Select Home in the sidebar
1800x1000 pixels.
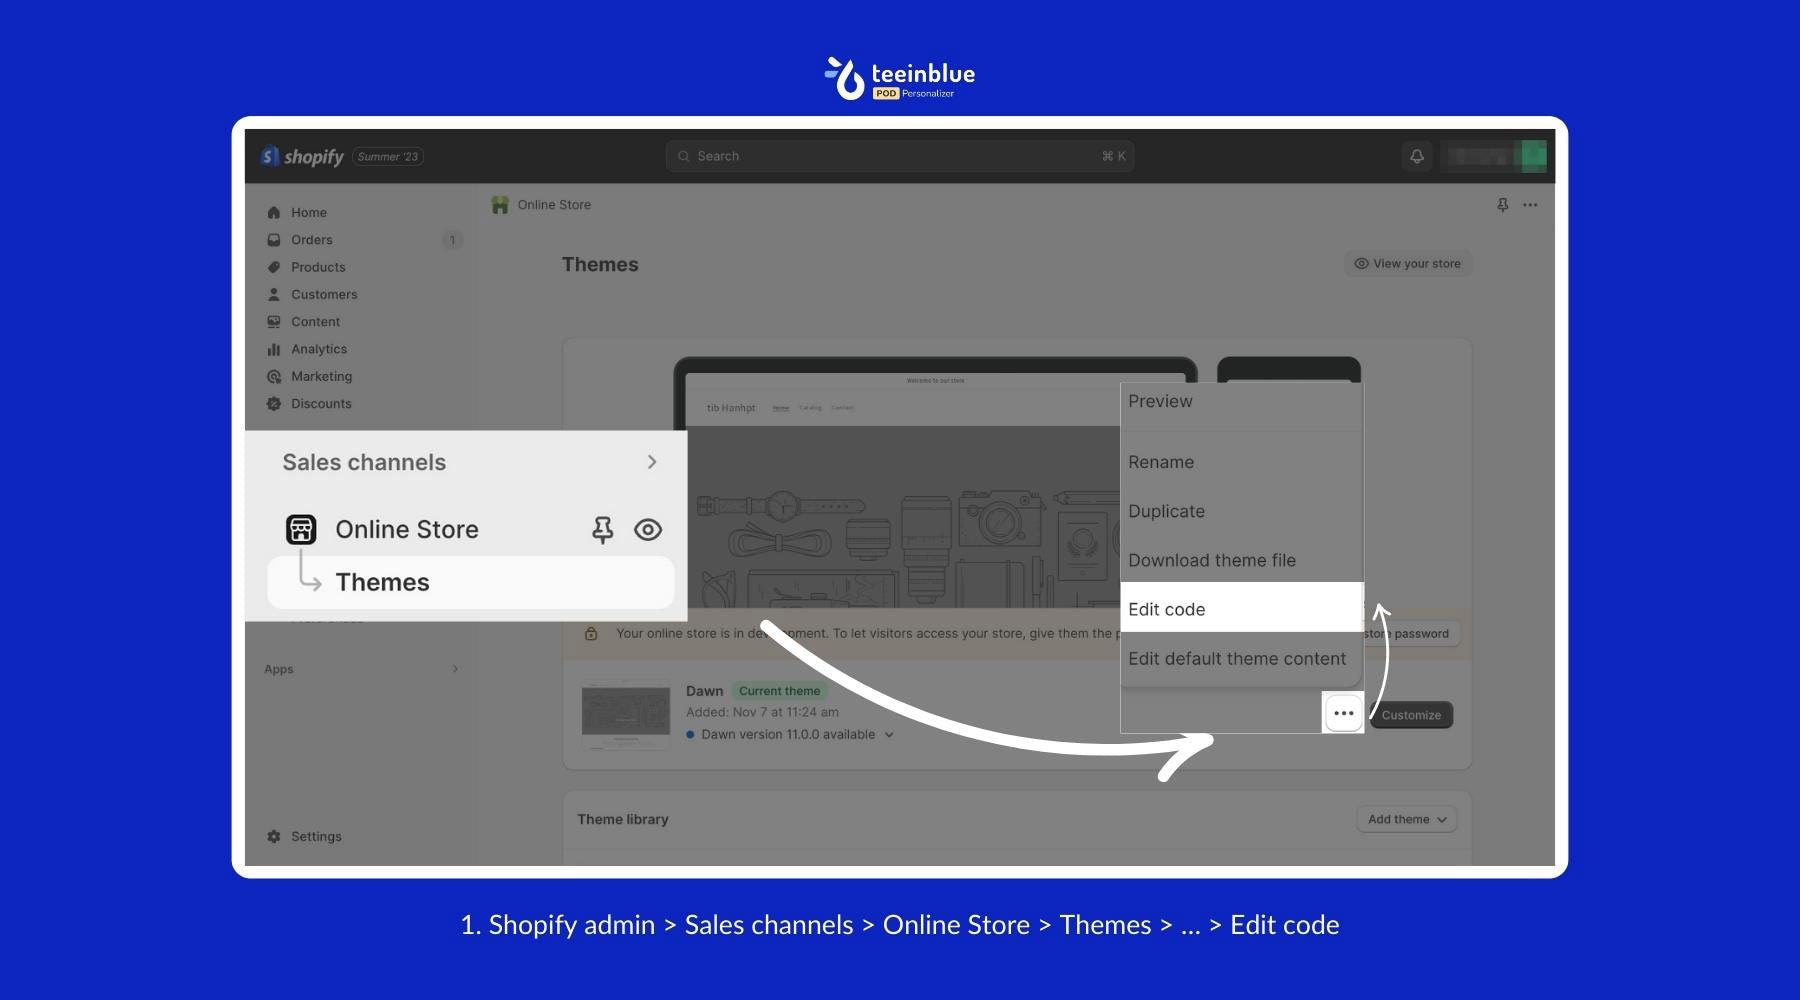(308, 212)
